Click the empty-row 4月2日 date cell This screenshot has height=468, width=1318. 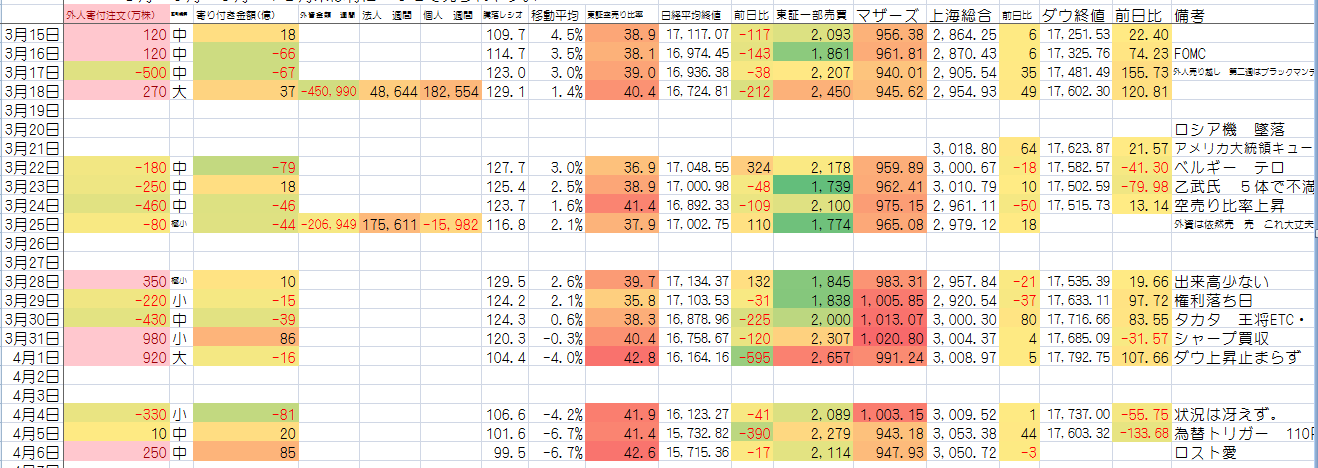[x=32, y=377]
